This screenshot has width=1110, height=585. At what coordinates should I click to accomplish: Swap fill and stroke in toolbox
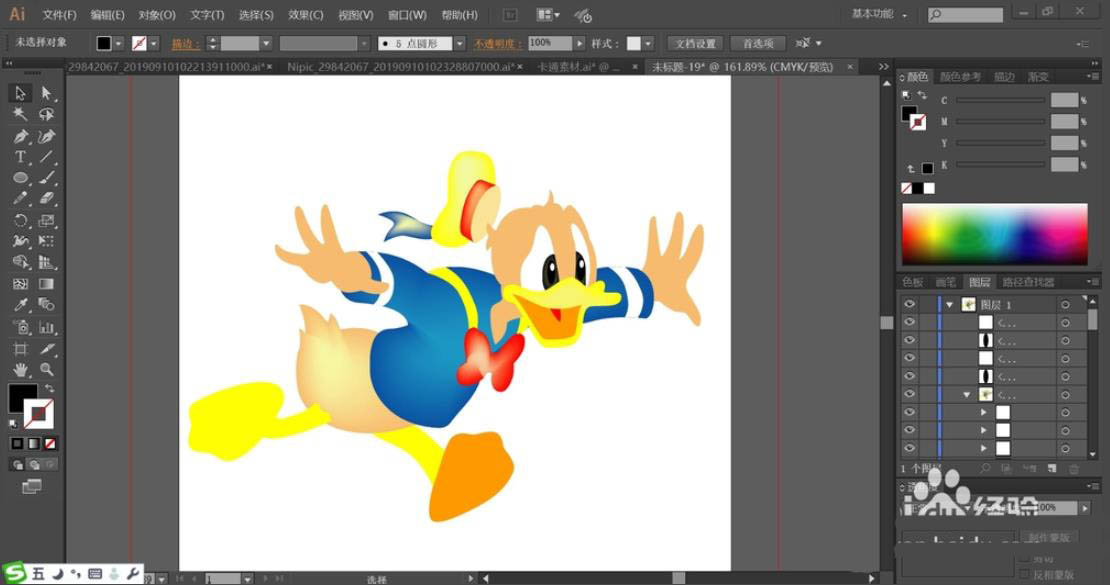tap(50, 388)
